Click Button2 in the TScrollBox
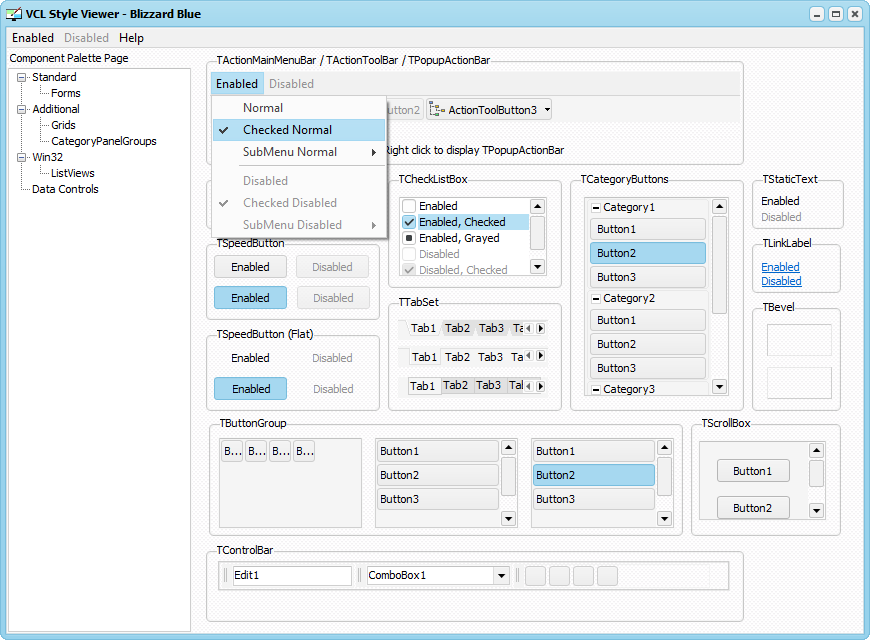The width and height of the screenshot is (870, 640). click(x=753, y=508)
